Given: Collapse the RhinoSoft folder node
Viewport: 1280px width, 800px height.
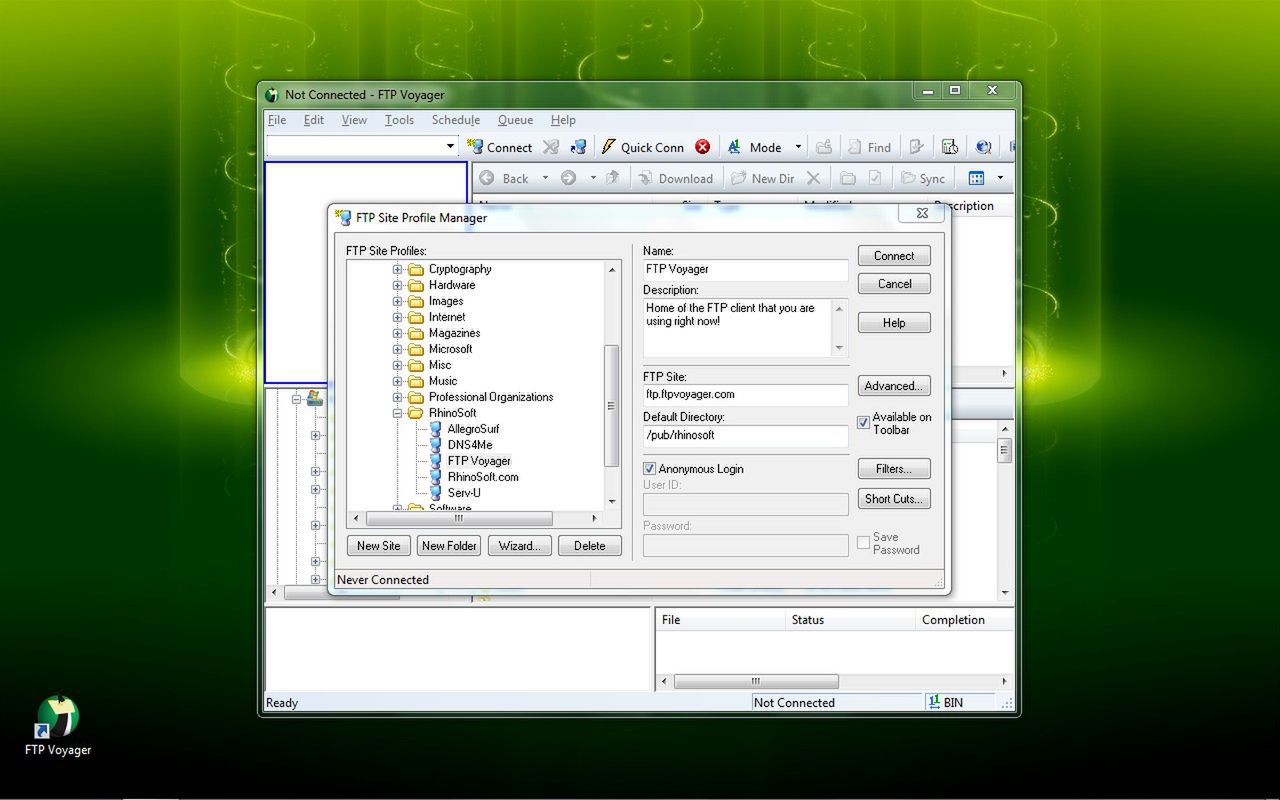Looking at the screenshot, I should [x=397, y=413].
